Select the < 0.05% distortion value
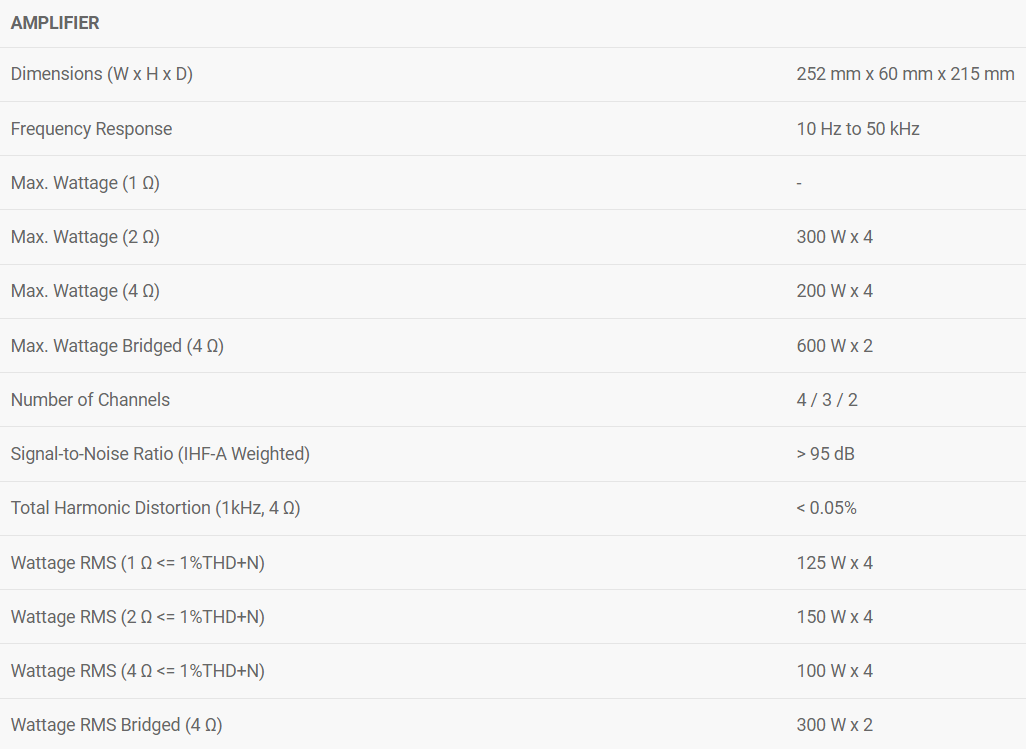The image size is (1026, 749). click(826, 508)
